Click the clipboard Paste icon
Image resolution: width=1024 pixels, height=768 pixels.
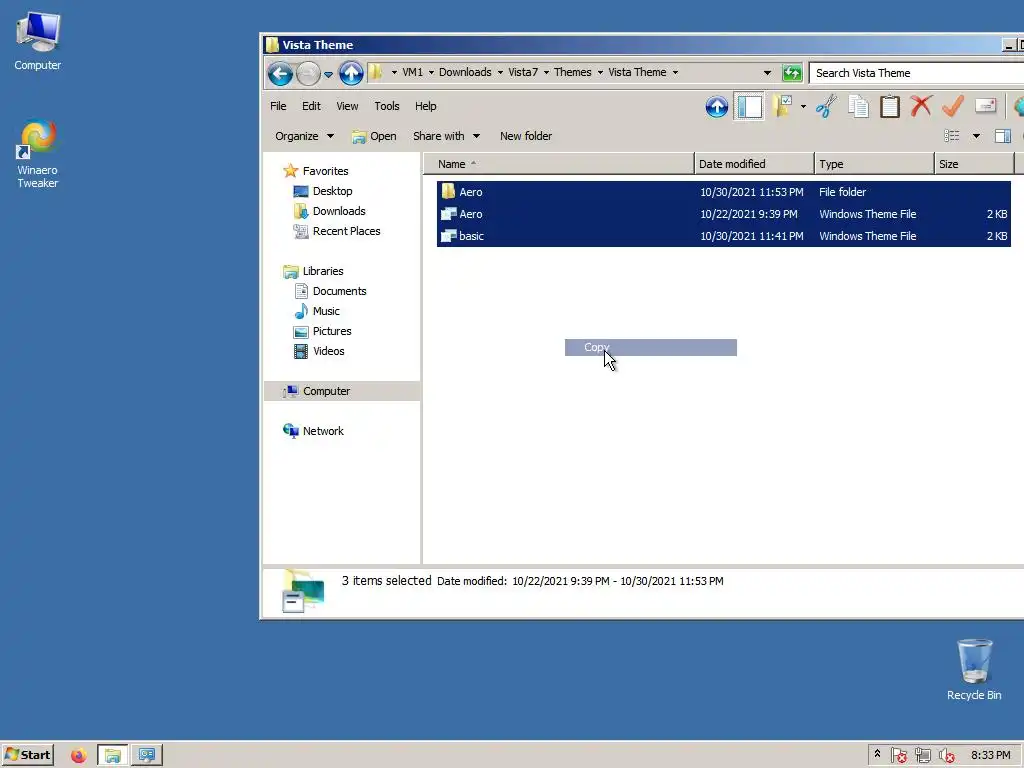pyautogui.click(x=889, y=106)
